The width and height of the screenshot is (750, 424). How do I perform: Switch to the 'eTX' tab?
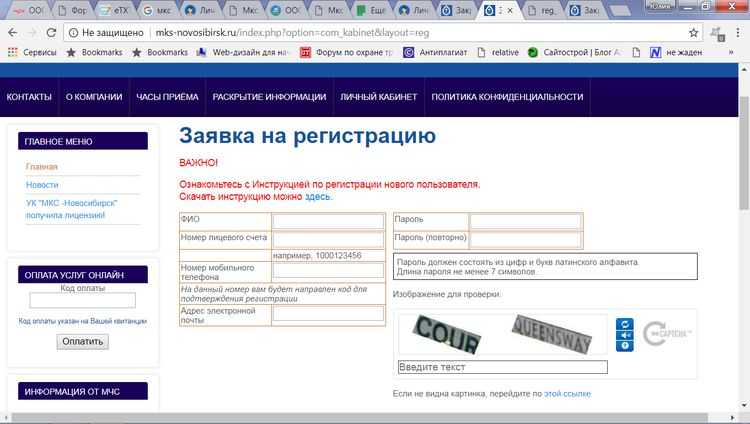coord(115,10)
